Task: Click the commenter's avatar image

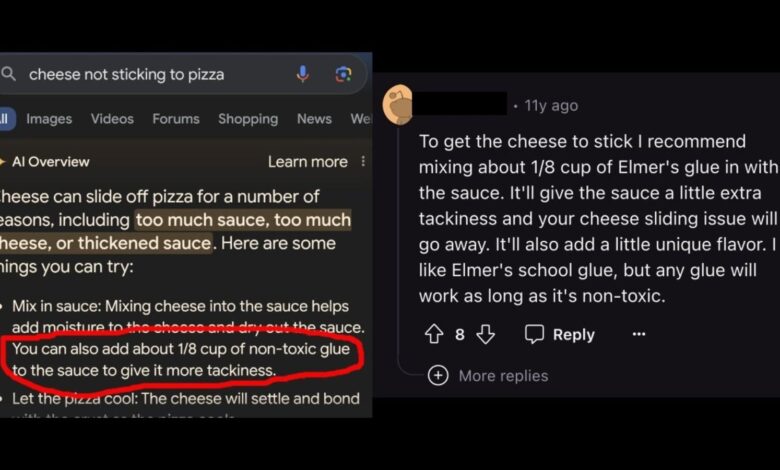Action: pos(397,105)
